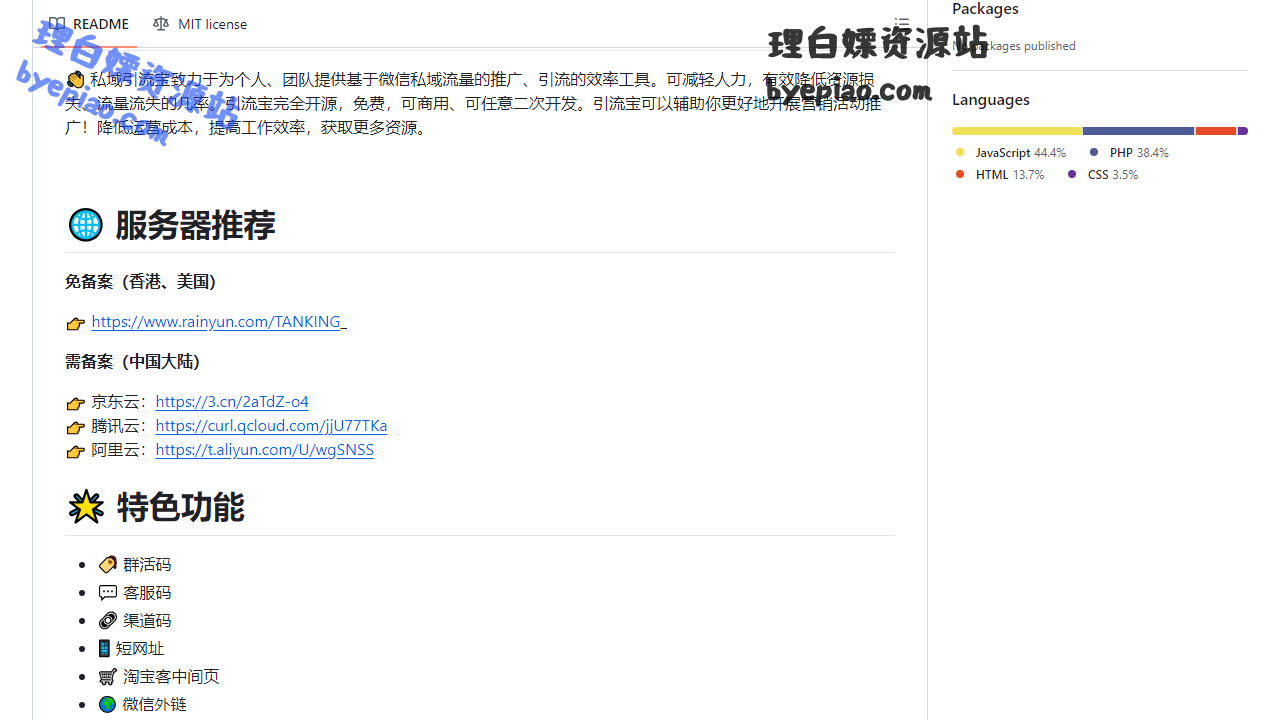The image size is (1280, 720).
Task: Open the 阿里云 t.aliyun.com link
Action: [265, 450]
